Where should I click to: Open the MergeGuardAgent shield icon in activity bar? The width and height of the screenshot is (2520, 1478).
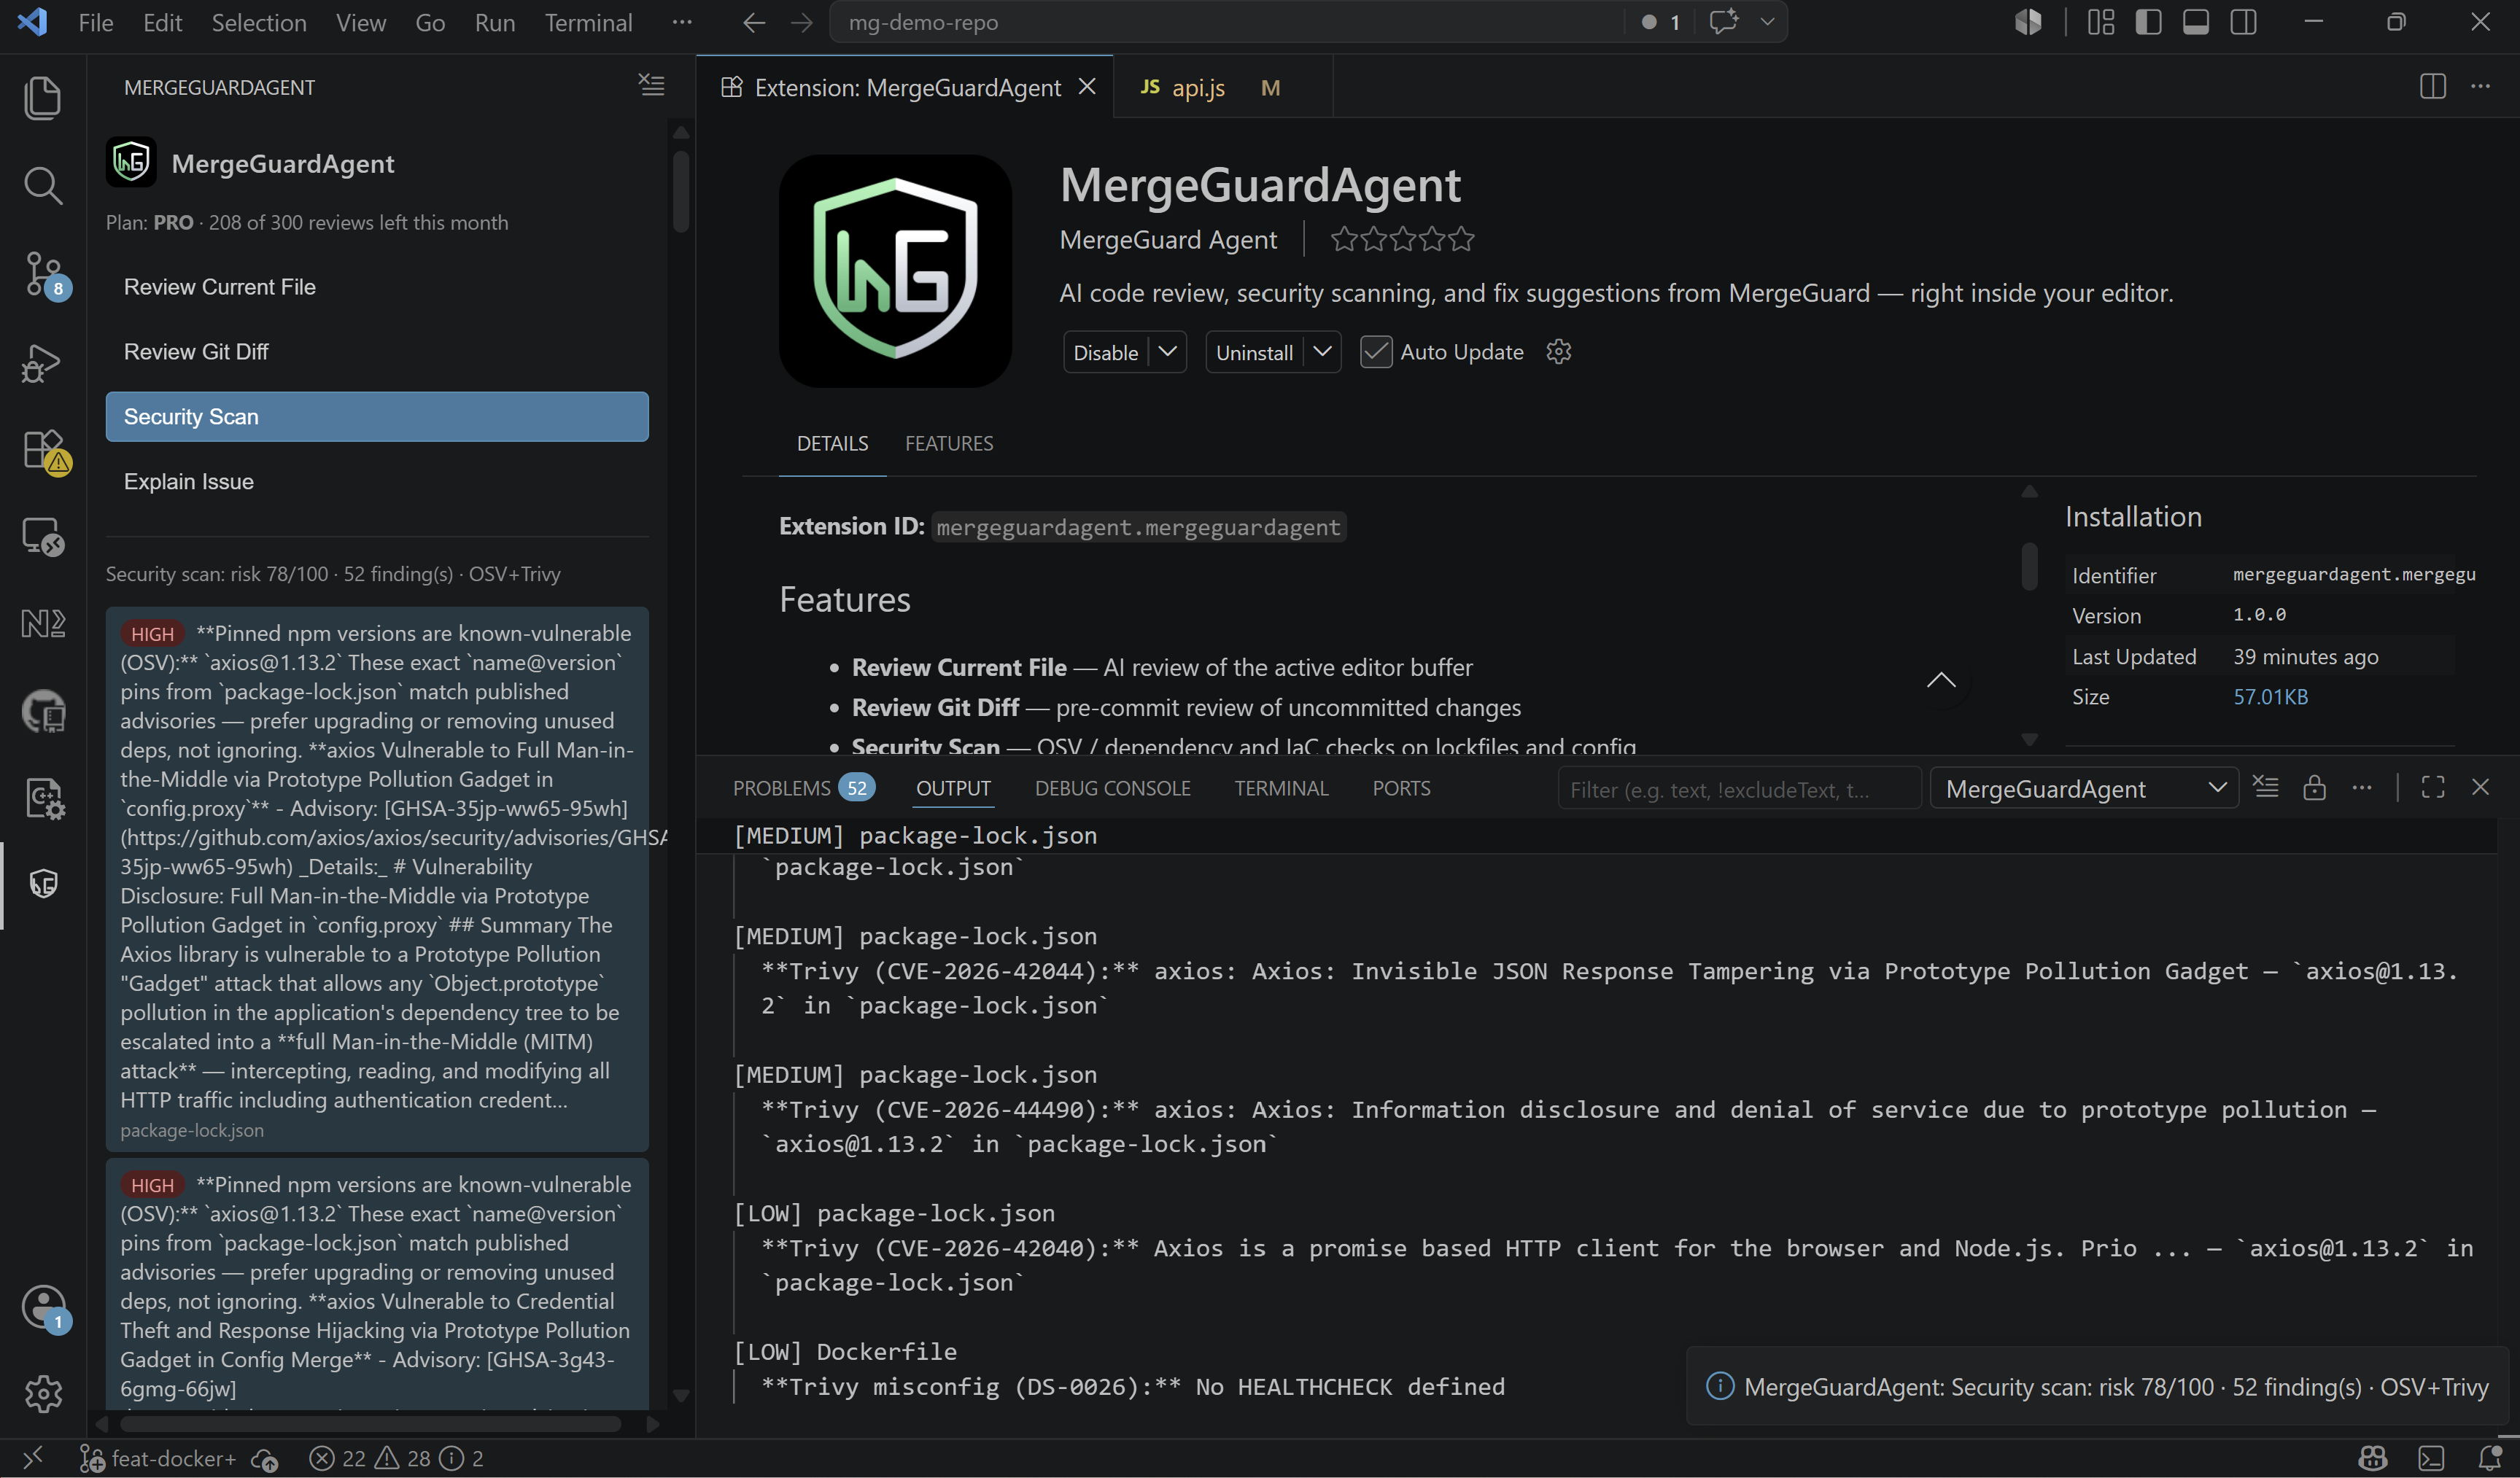pyautogui.click(x=44, y=884)
